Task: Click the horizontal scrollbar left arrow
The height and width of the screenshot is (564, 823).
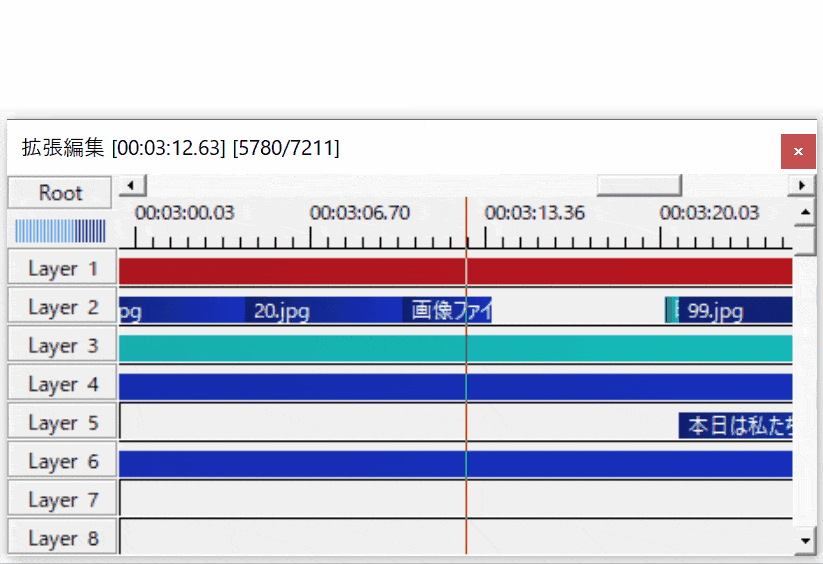Action: click(131, 186)
